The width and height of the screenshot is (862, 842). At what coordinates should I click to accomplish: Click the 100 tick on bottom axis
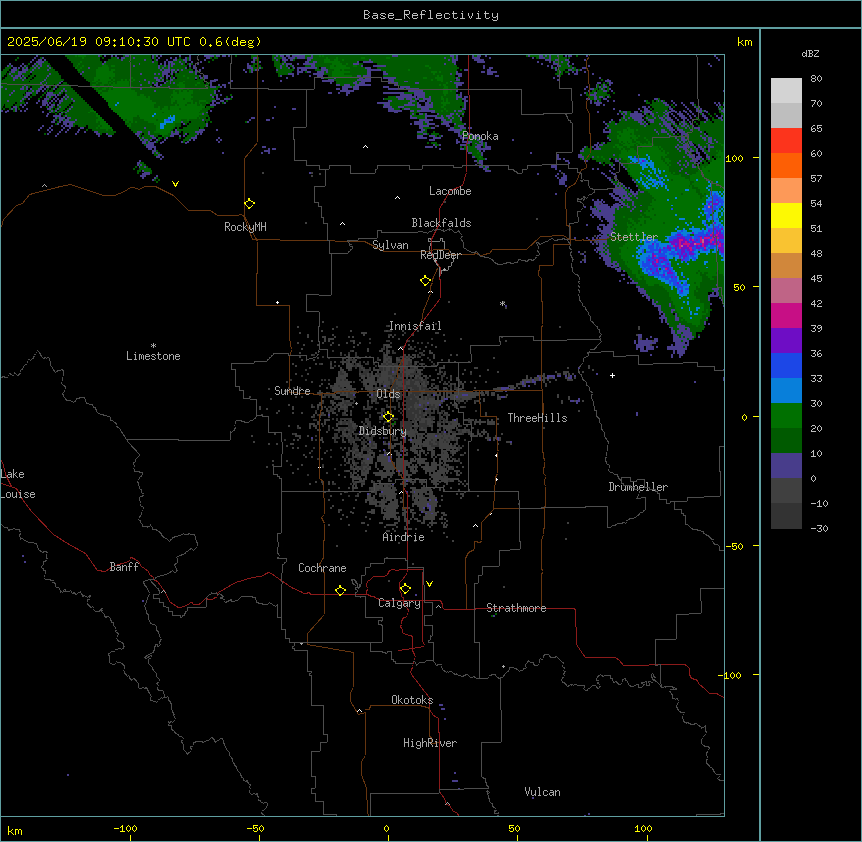click(x=643, y=829)
